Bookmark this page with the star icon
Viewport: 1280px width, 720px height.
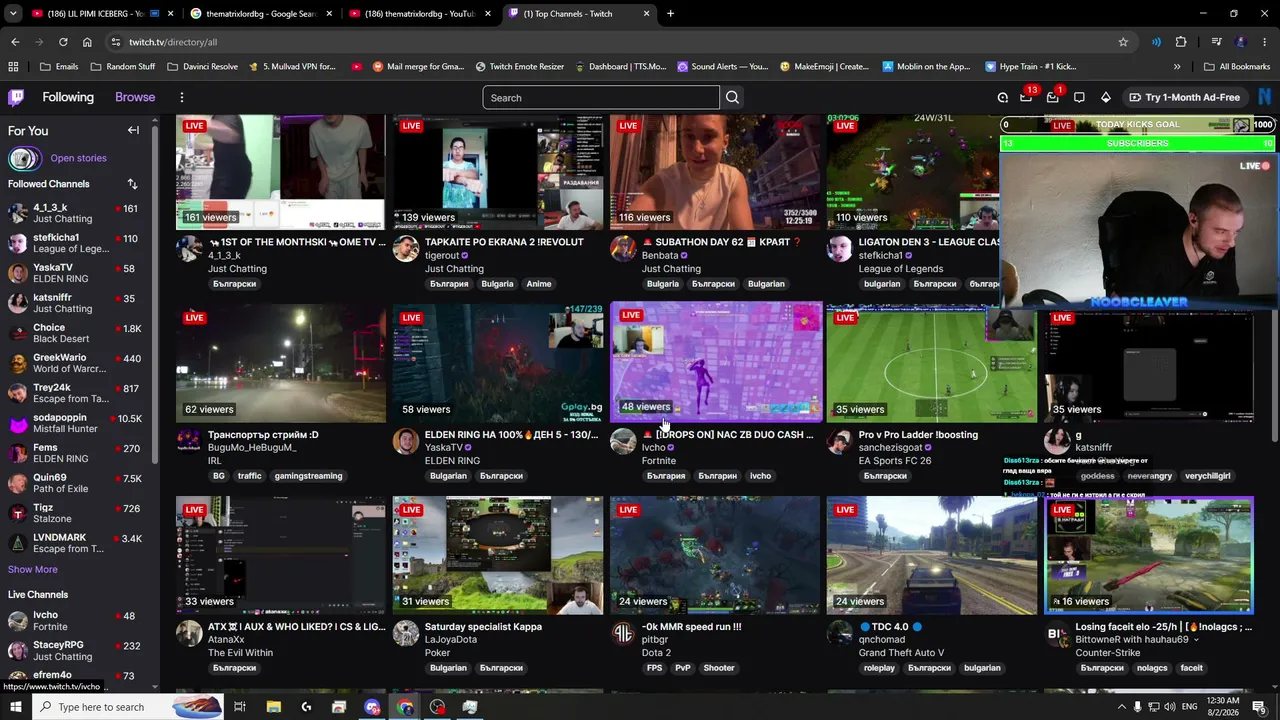[x=1123, y=42]
